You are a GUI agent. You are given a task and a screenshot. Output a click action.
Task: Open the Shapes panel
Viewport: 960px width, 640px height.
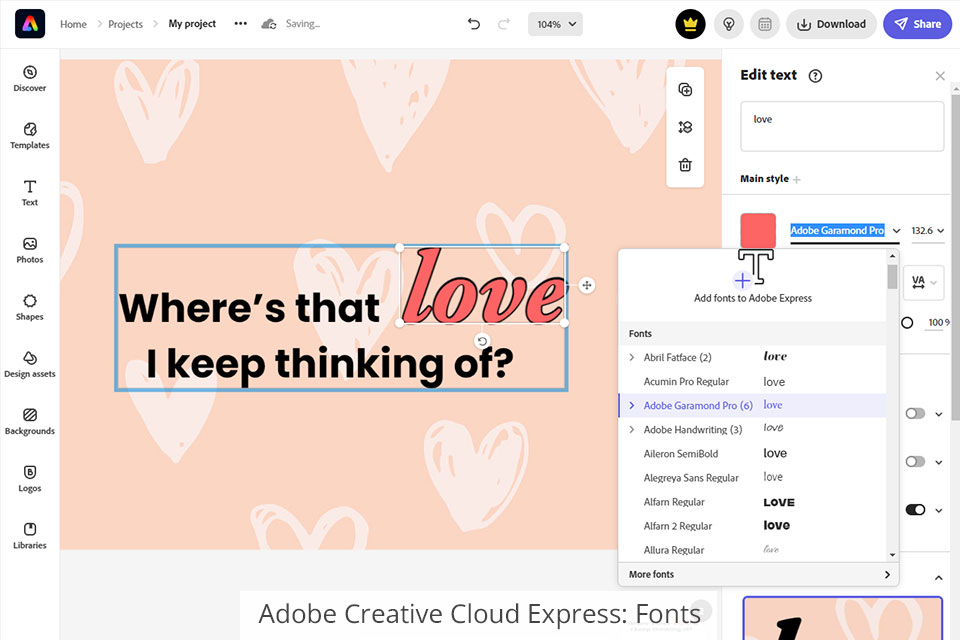coord(29,307)
